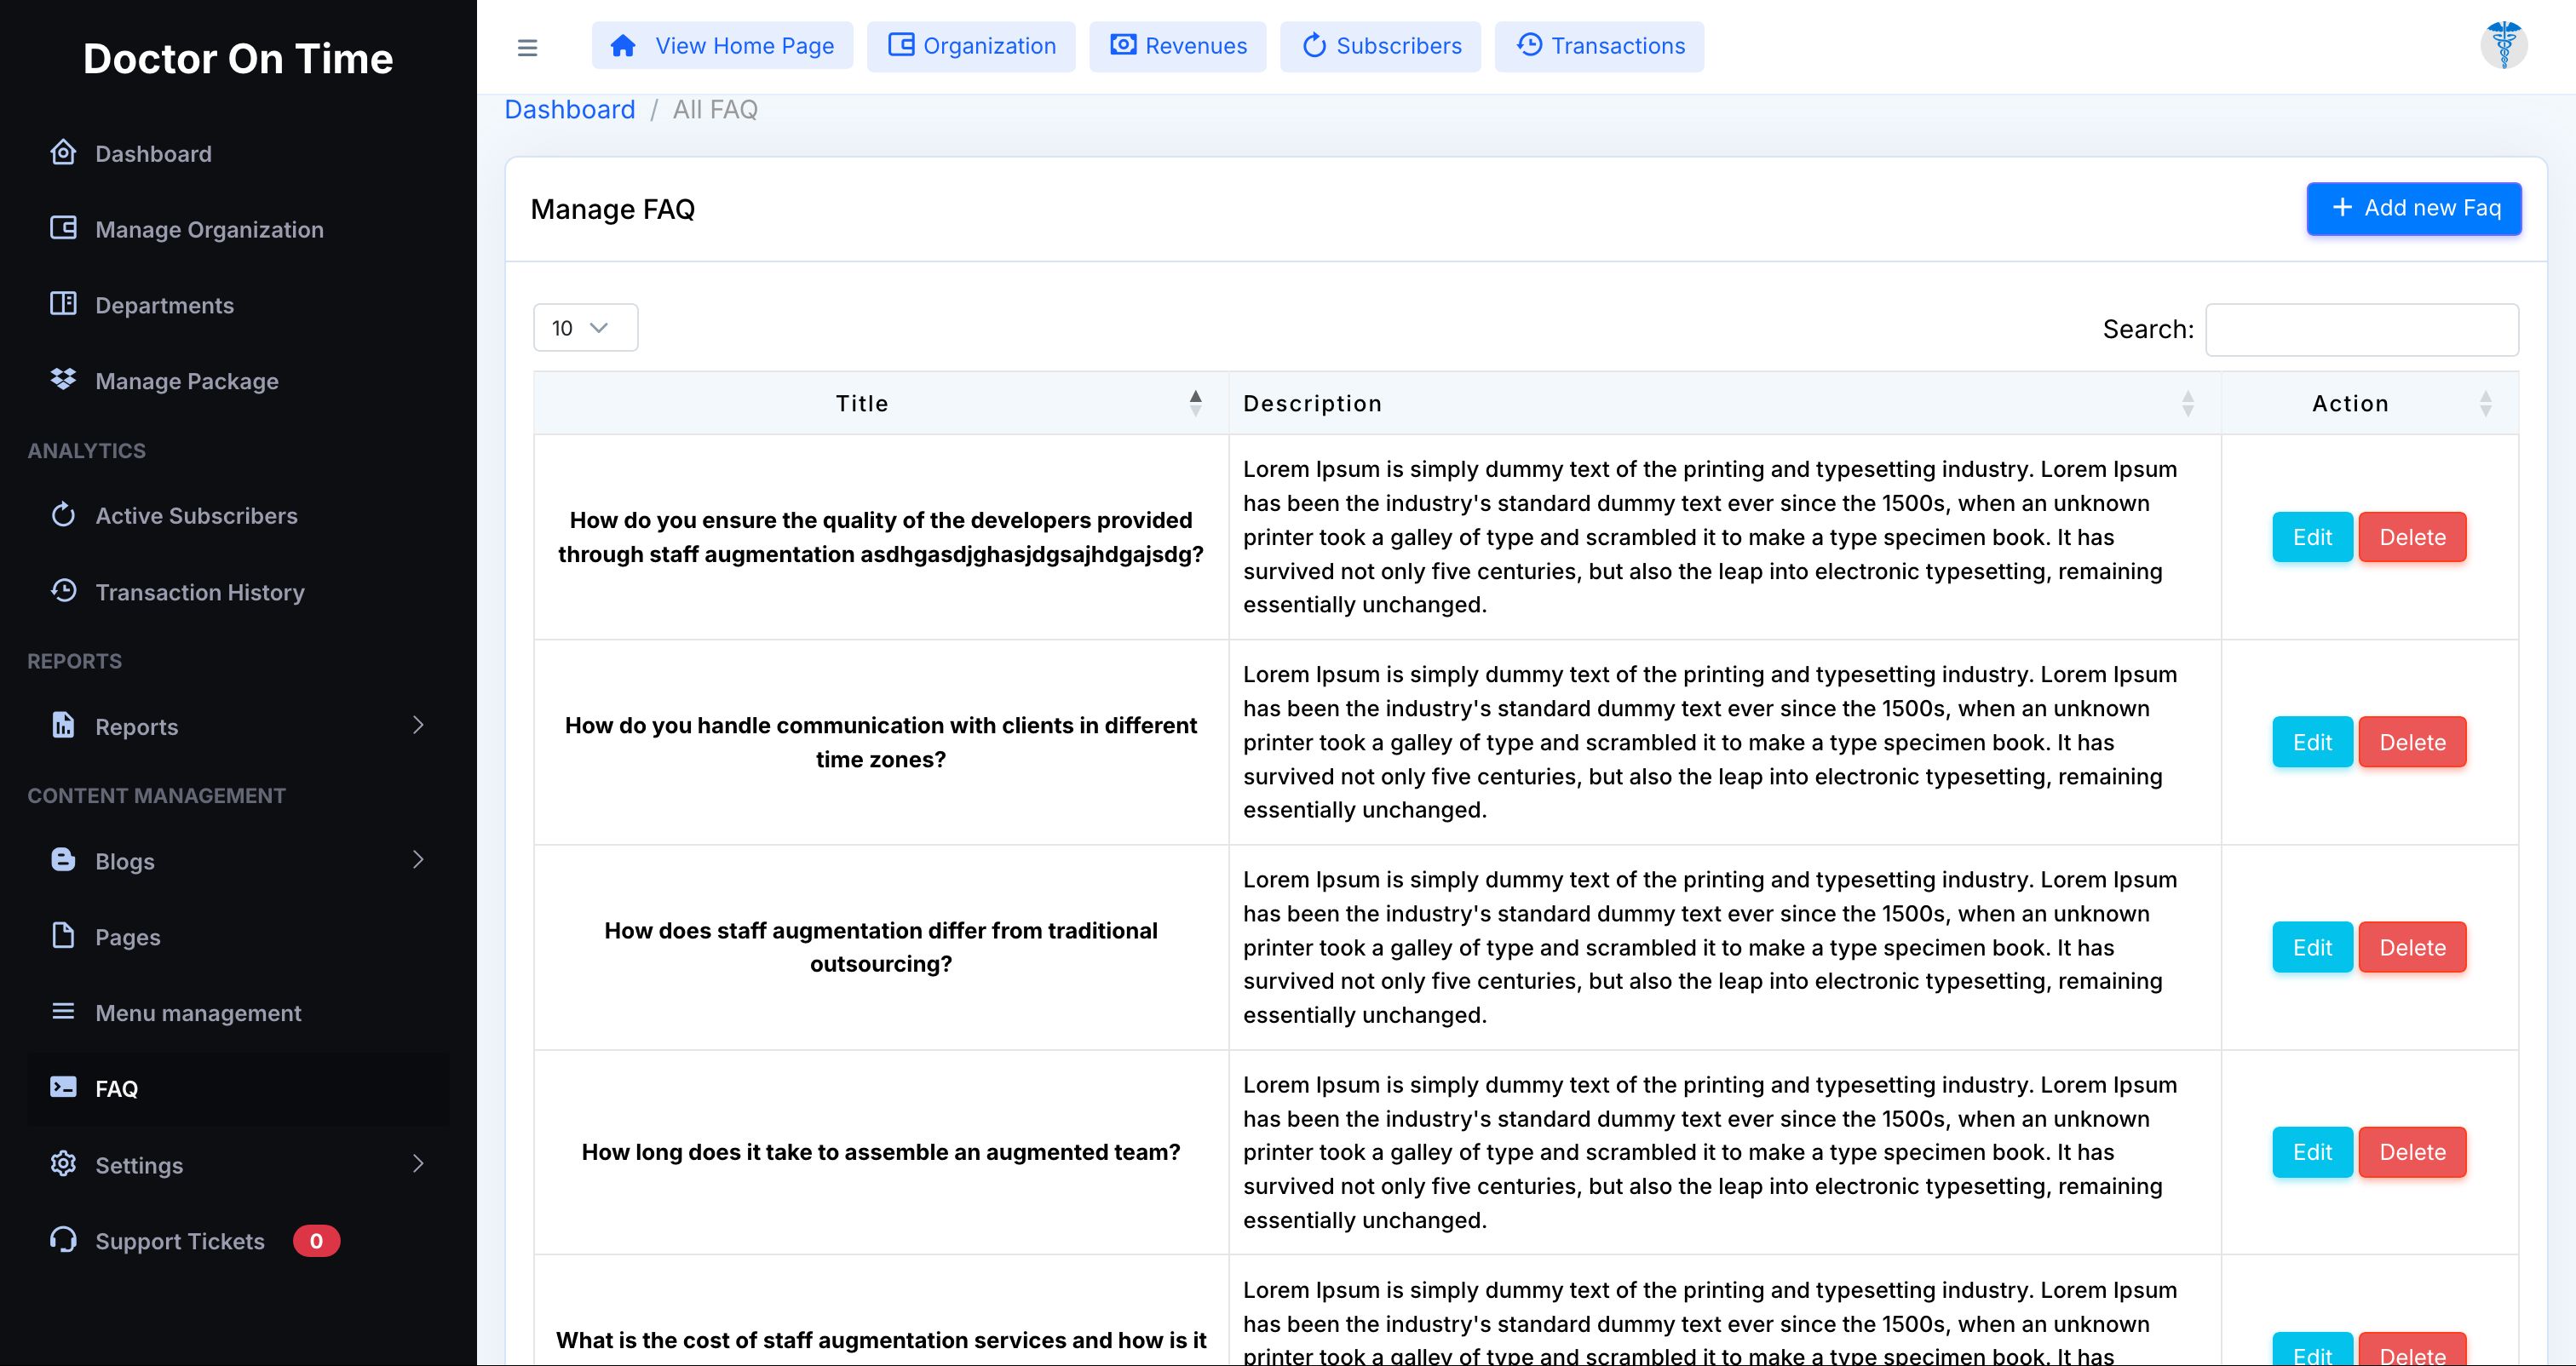Image resolution: width=2576 pixels, height=1366 pixels.
Task: Expand the Reports submenu chevron
Action: tap(418, 725)
